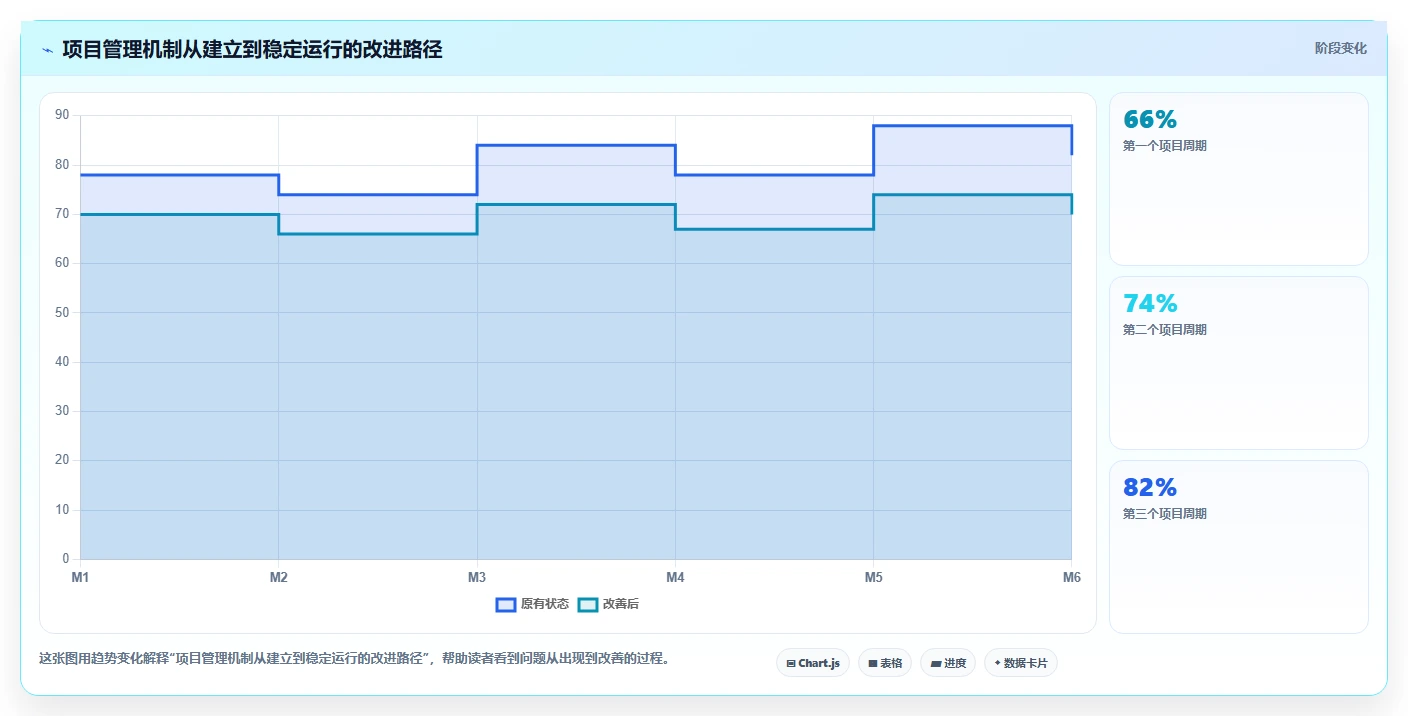This screenshot has width=1408, height=716.
Task: Open the 82% 第三个项目周期 card
Action: [1238, 547]
